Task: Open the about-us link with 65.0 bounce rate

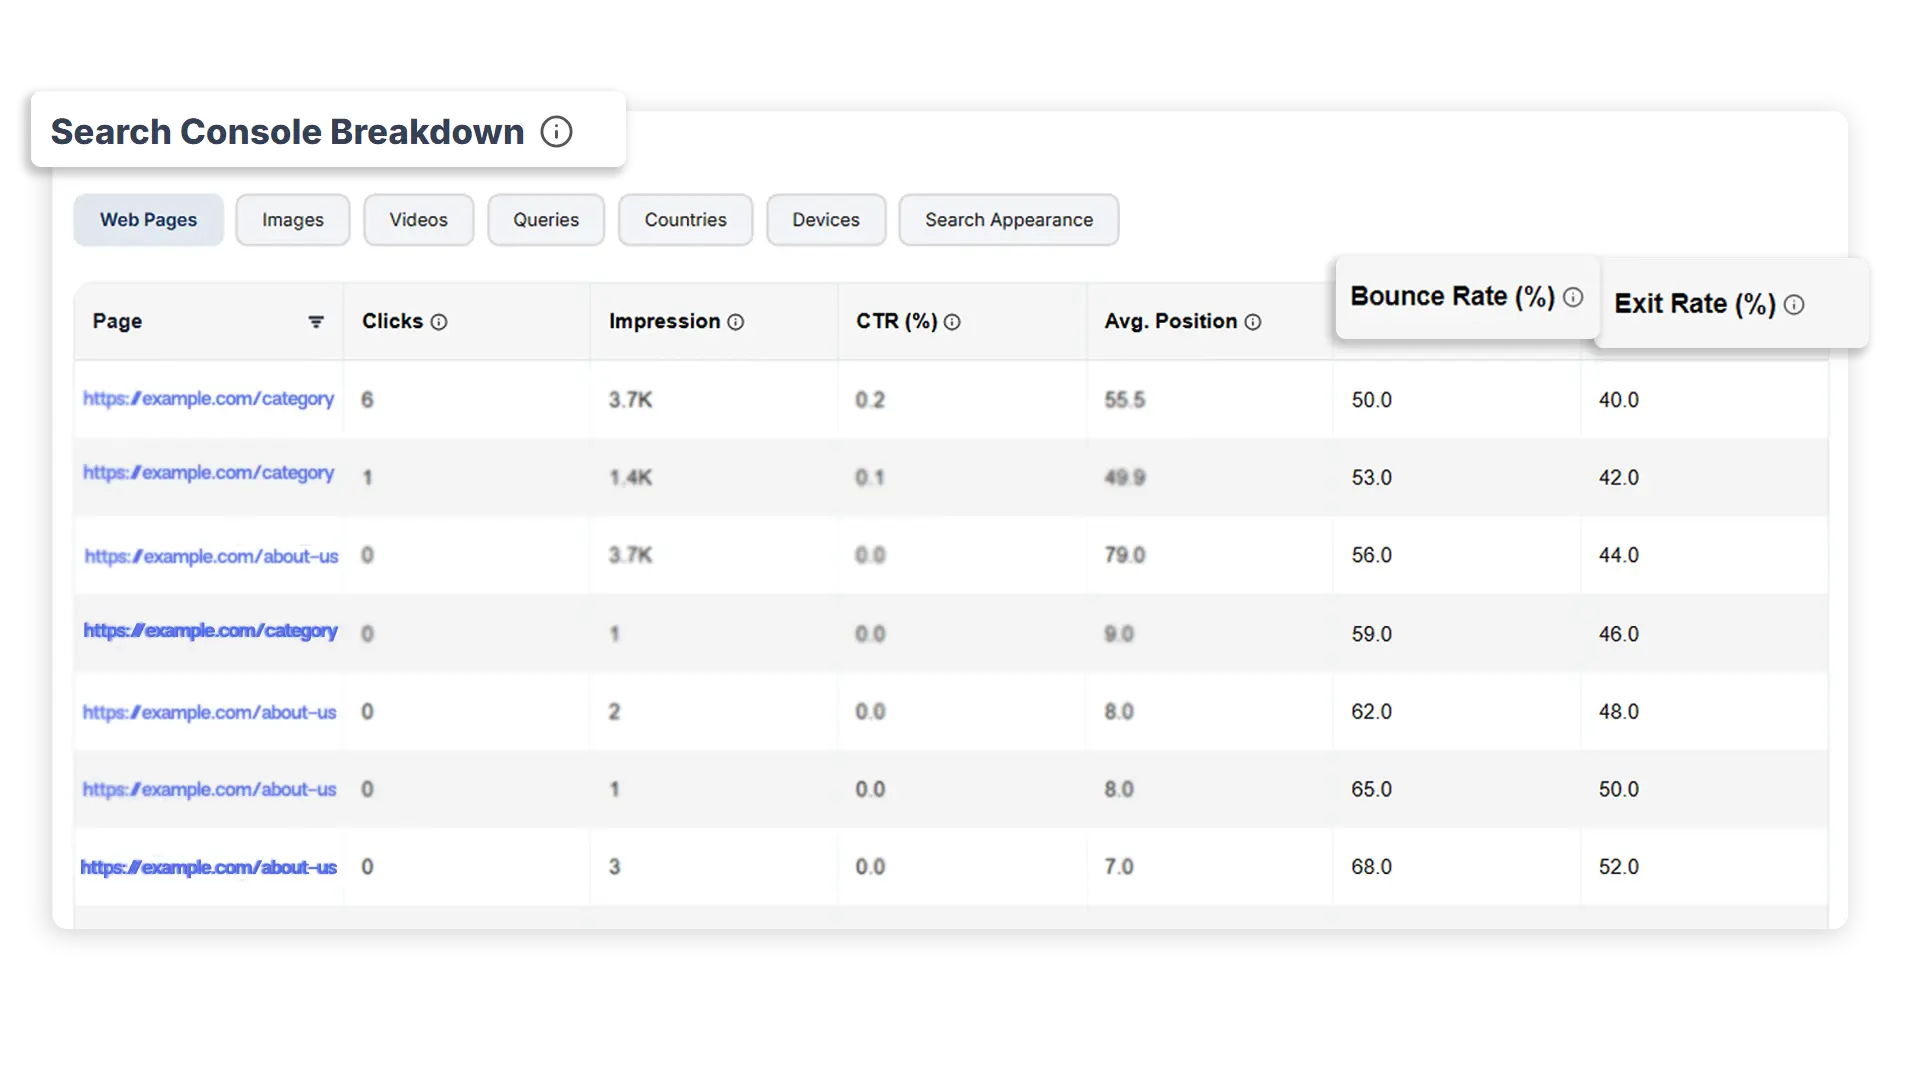Action: tap(209, 789)
